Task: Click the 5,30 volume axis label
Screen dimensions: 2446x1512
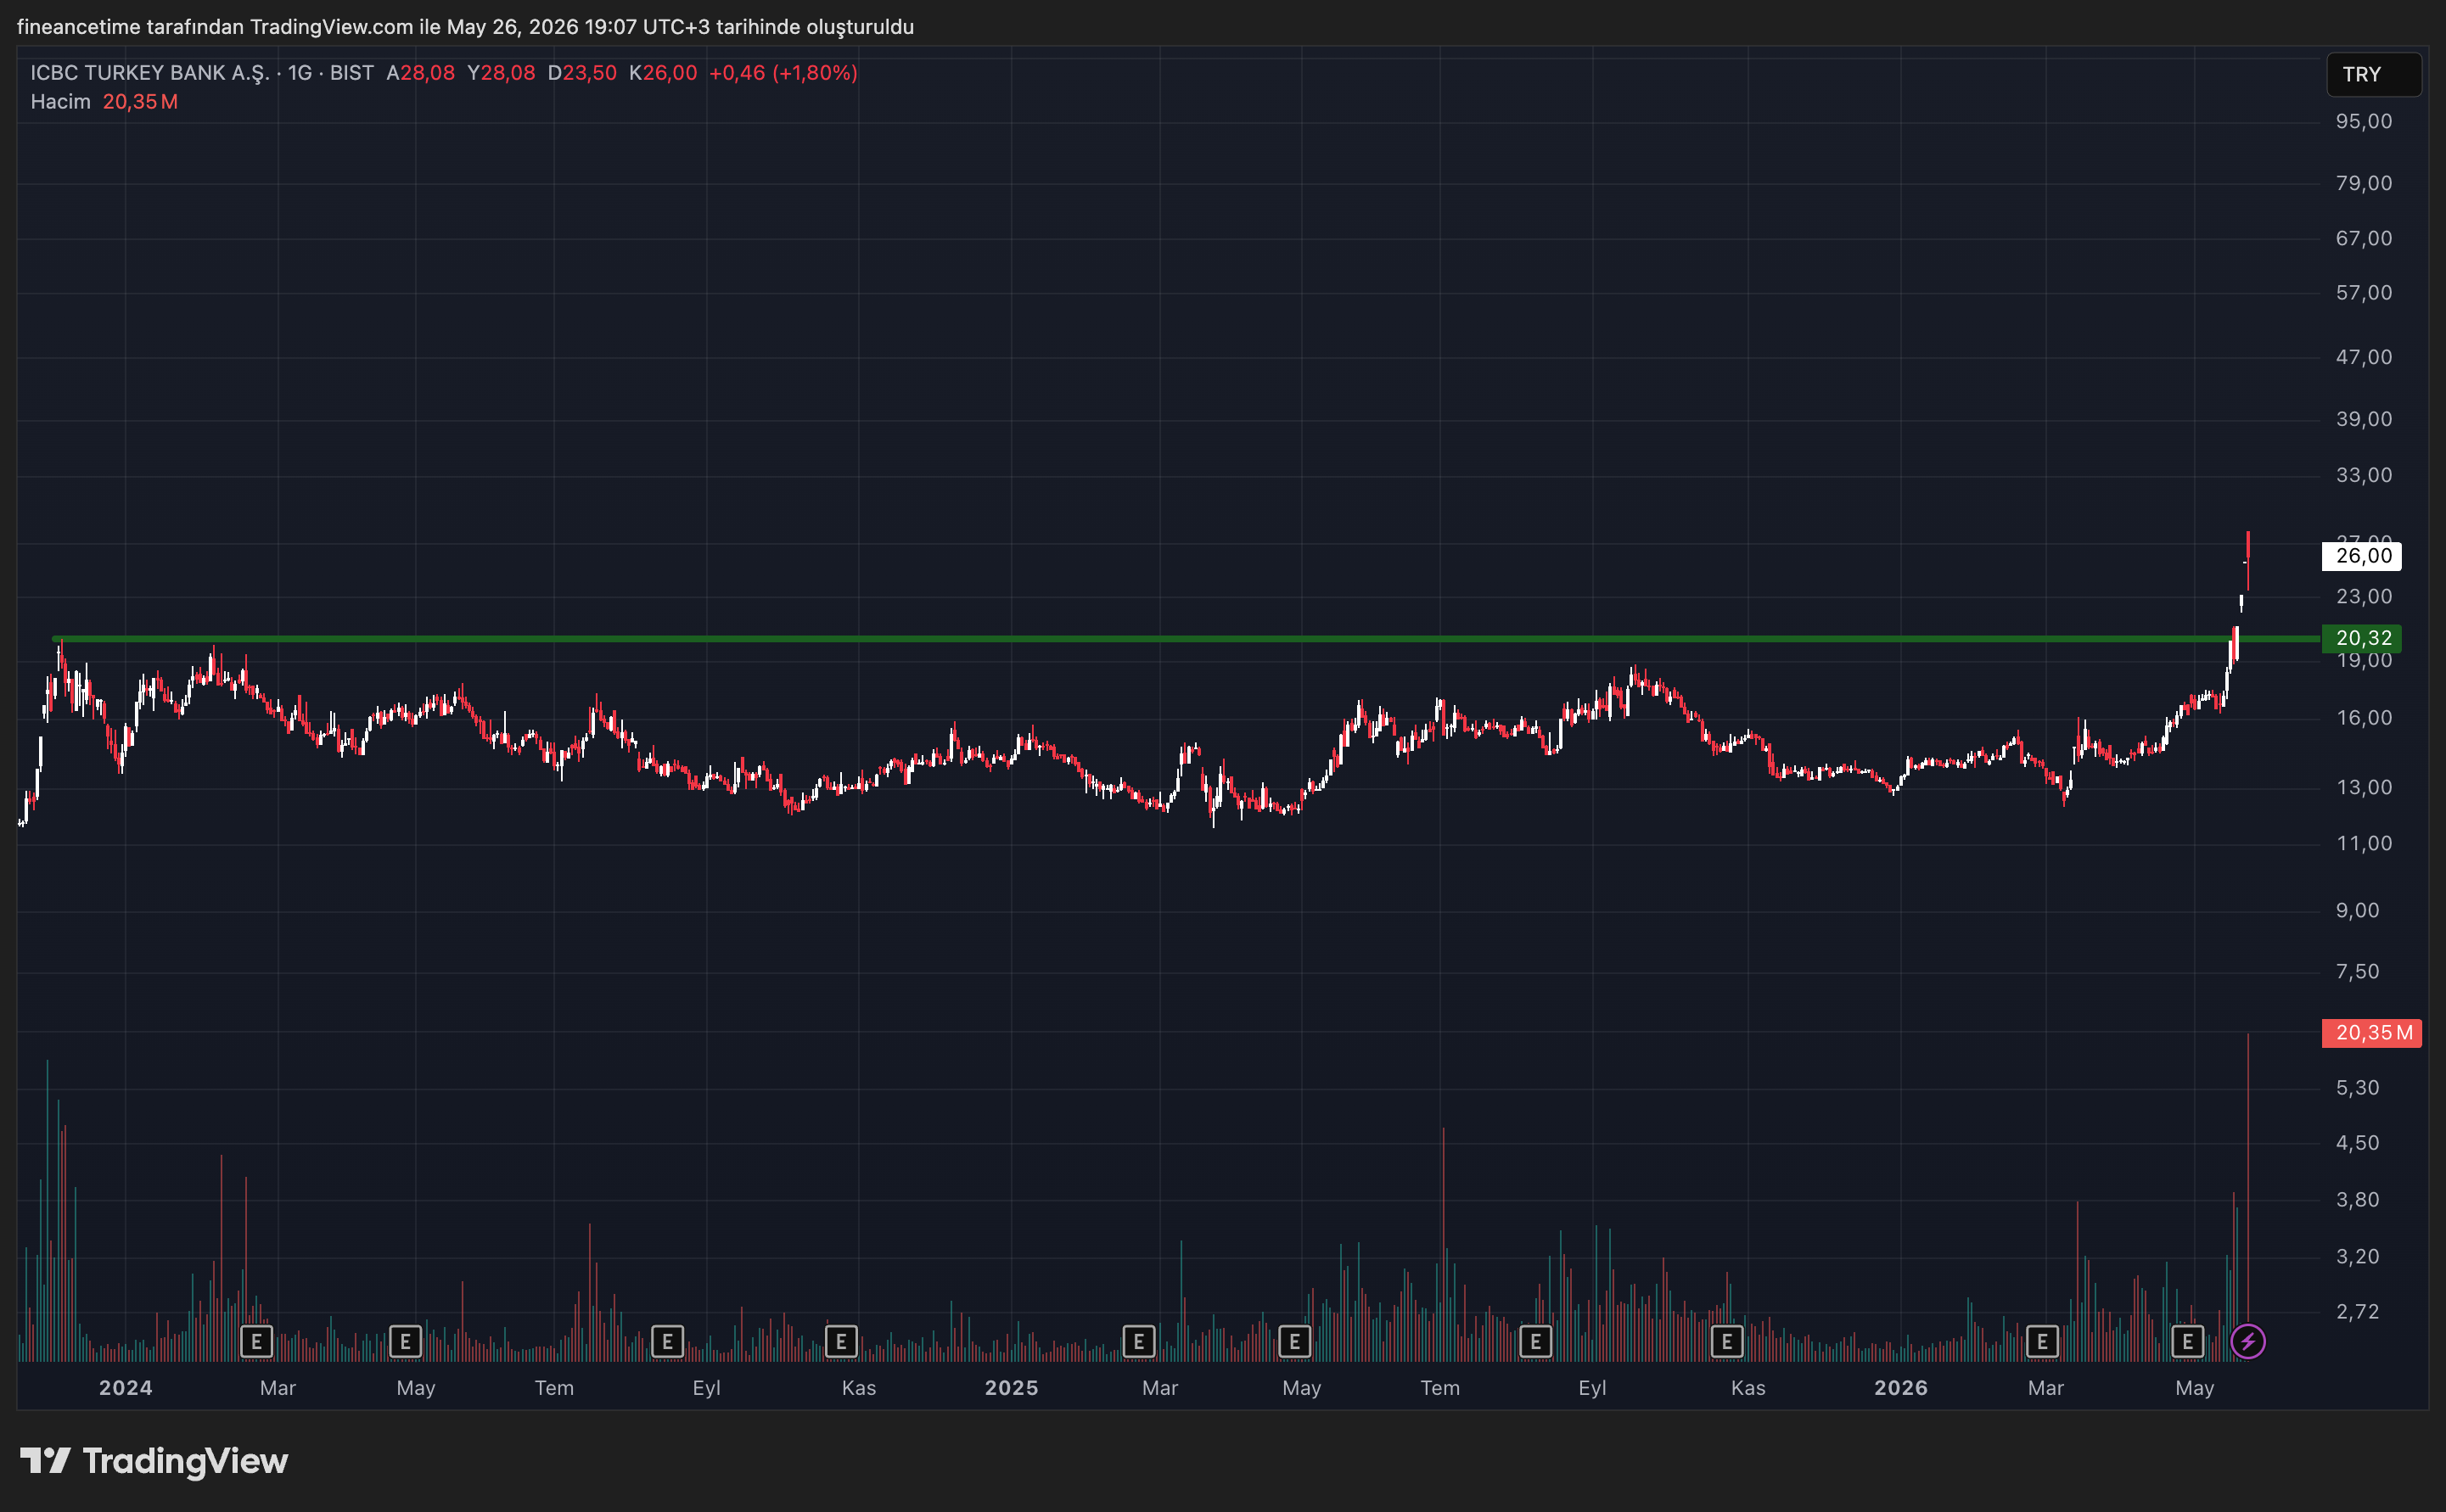Action: coord(2358,1088)
